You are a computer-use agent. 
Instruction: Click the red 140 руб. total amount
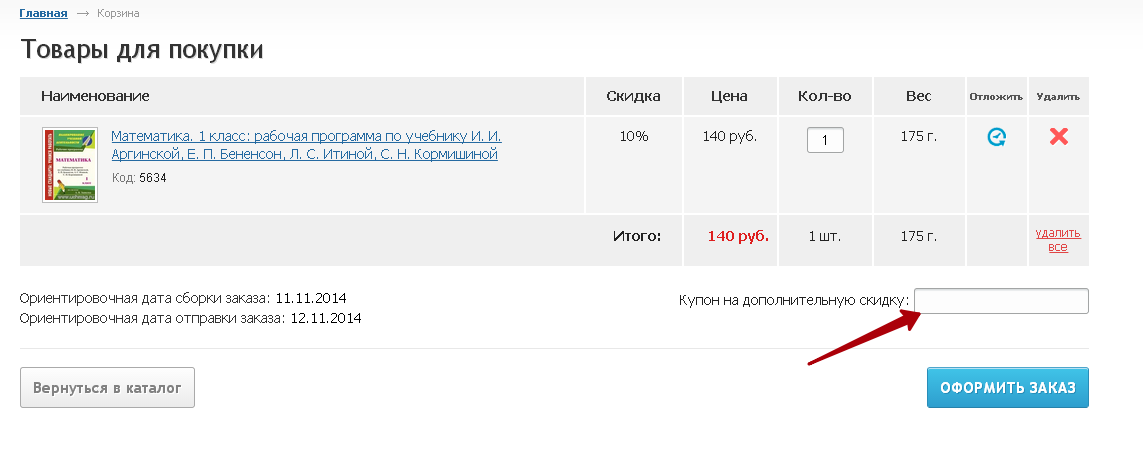(738, 236)
